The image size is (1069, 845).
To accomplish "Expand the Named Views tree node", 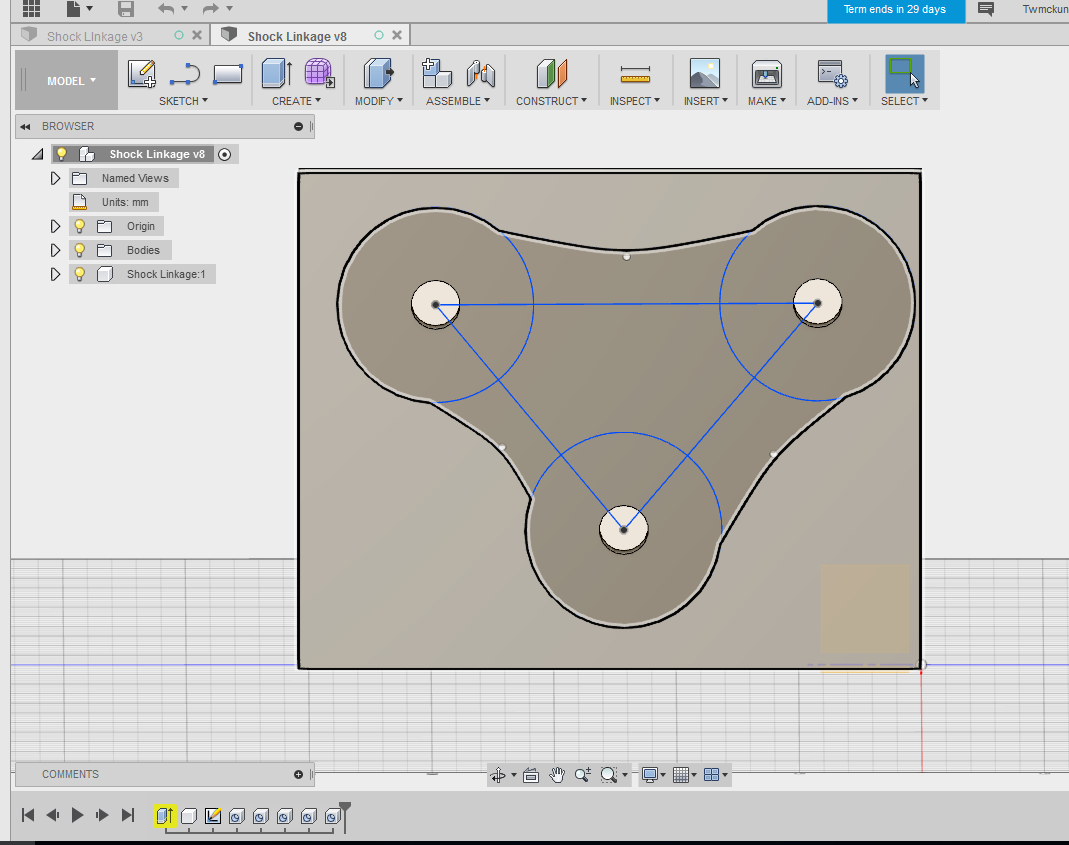I will 56,178.
